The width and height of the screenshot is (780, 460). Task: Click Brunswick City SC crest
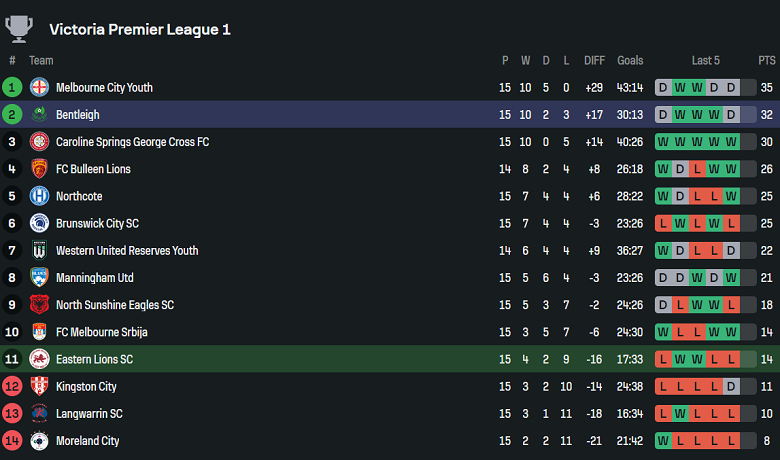[x=40, y=223]
